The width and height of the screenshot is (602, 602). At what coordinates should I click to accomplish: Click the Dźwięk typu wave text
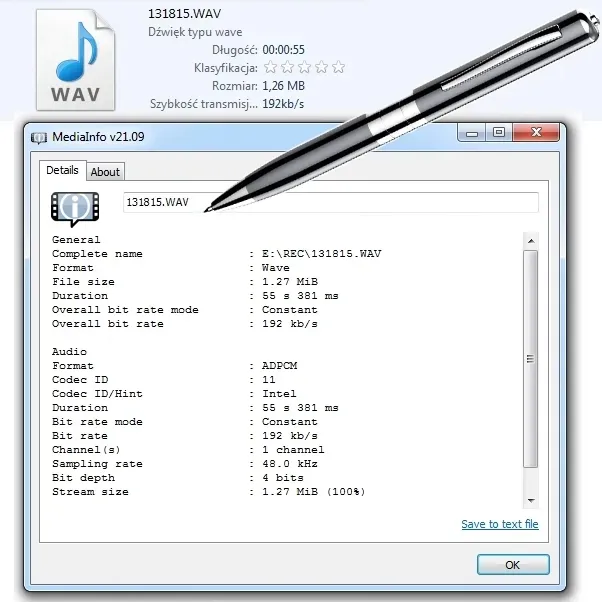(x=195, y=32)
